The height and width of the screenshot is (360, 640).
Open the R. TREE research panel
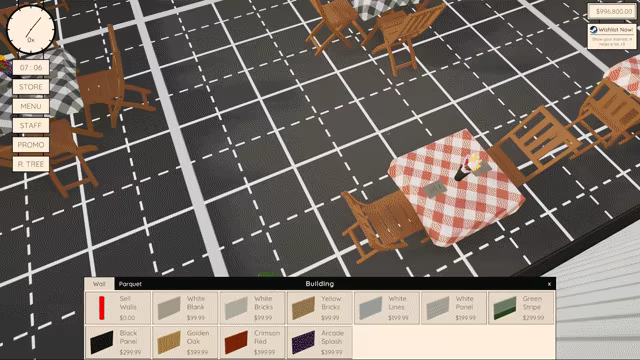point(31,164)
